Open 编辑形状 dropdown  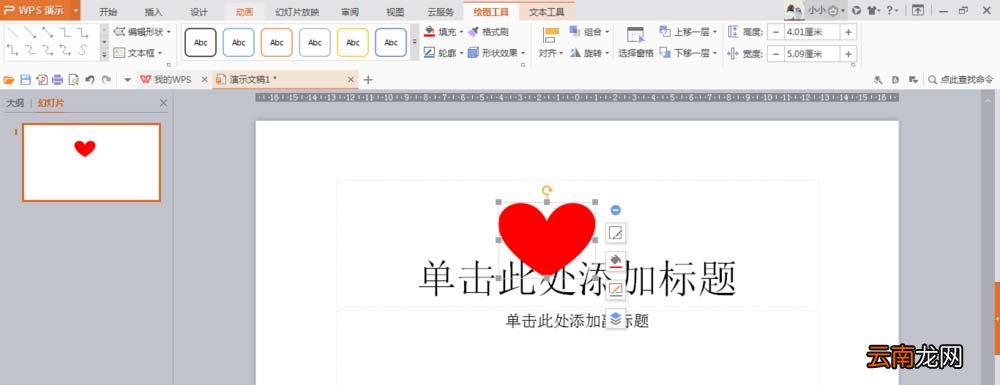tap(142, 32)
